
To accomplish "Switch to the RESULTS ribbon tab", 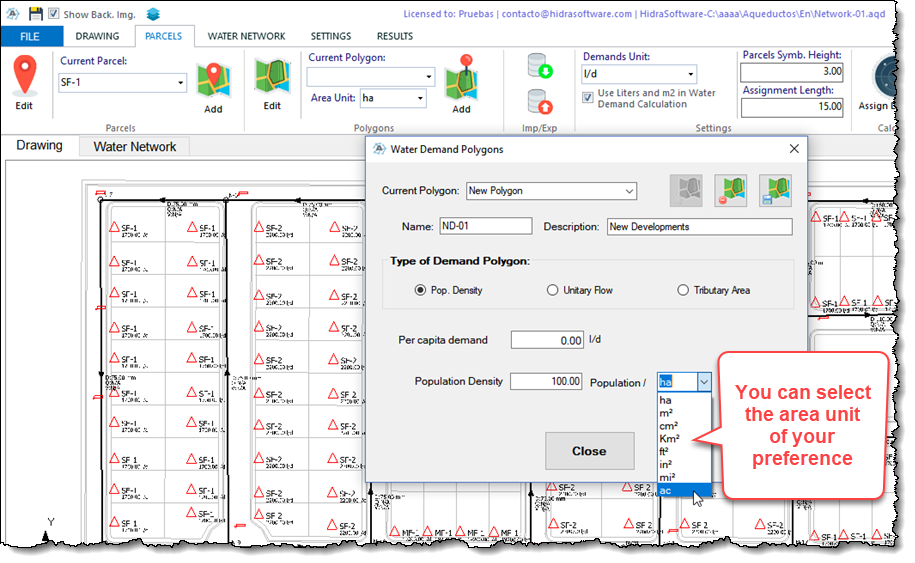I will coord(394,36).
